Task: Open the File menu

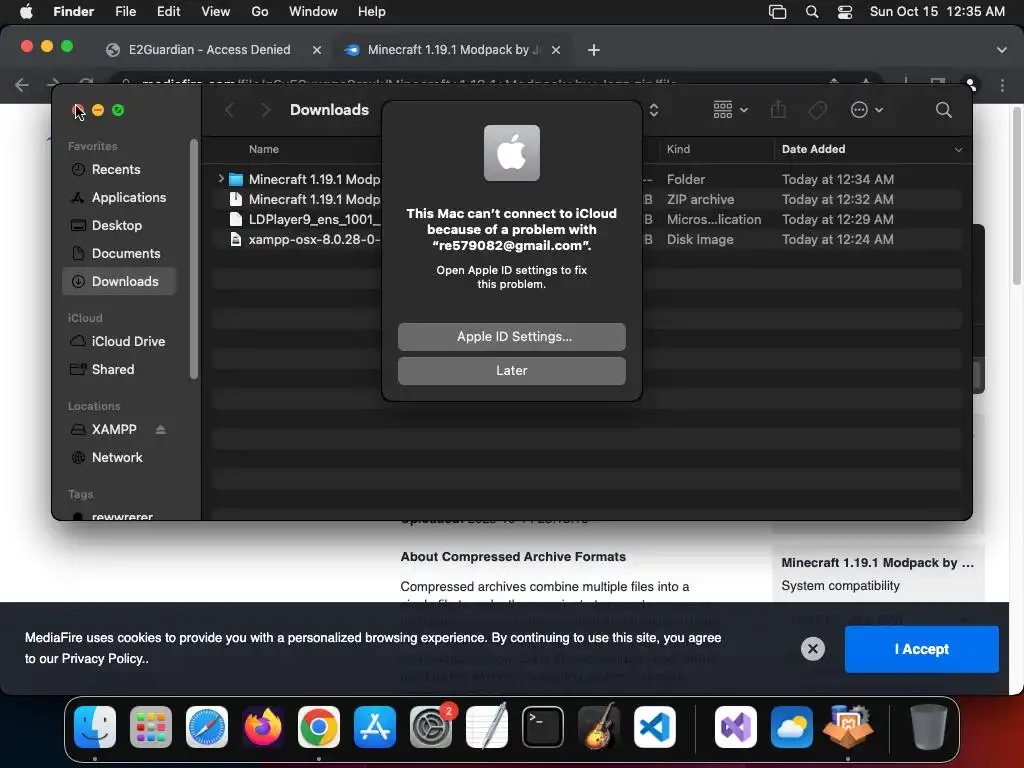Action: (x=125, y=12)
